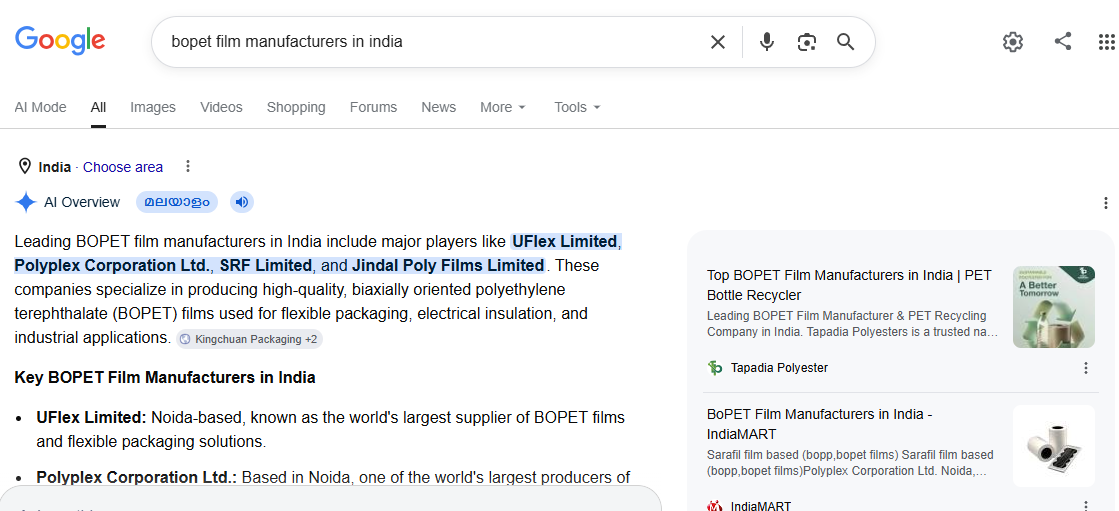This screenshot has height=511, width=1119.
Task: Click the highlighted SRF Limited text
Action: coord(265,265)
